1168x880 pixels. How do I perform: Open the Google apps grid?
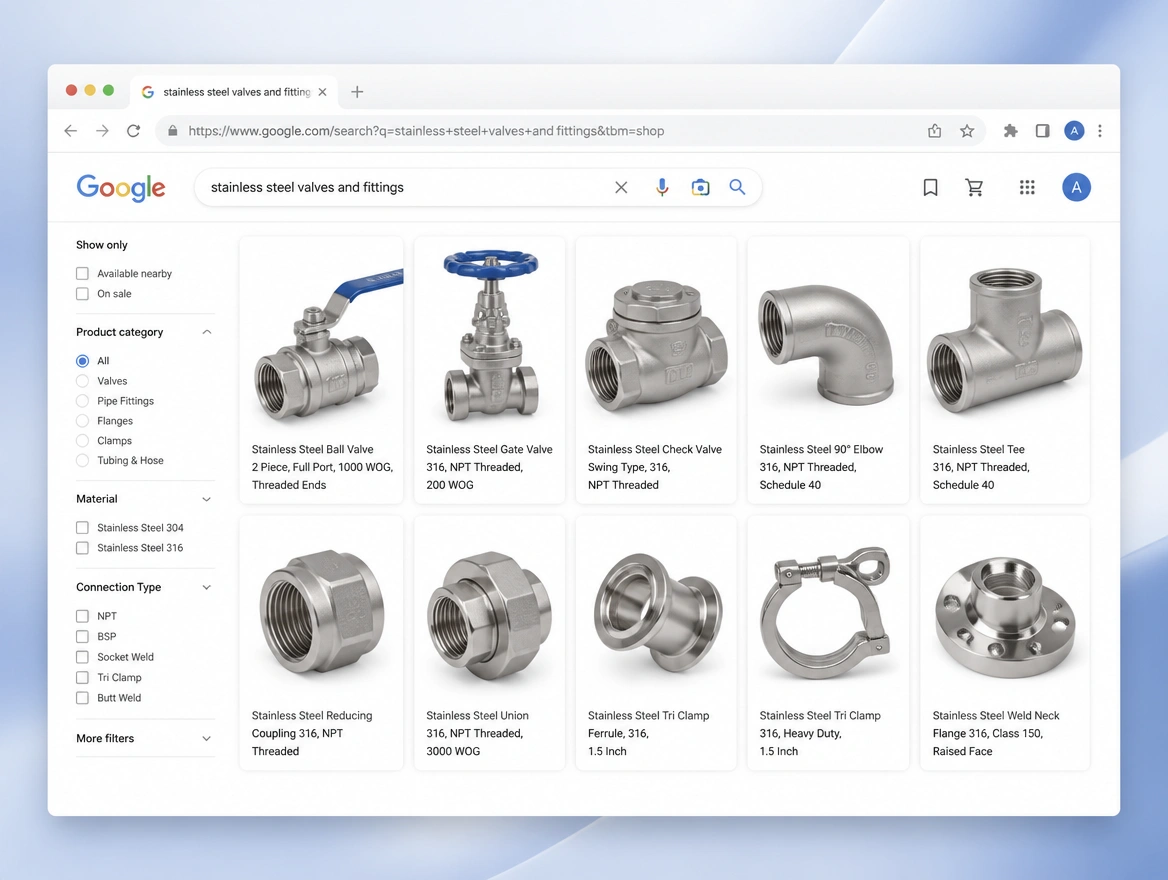pyautogui.click(x=1027, y=188)
